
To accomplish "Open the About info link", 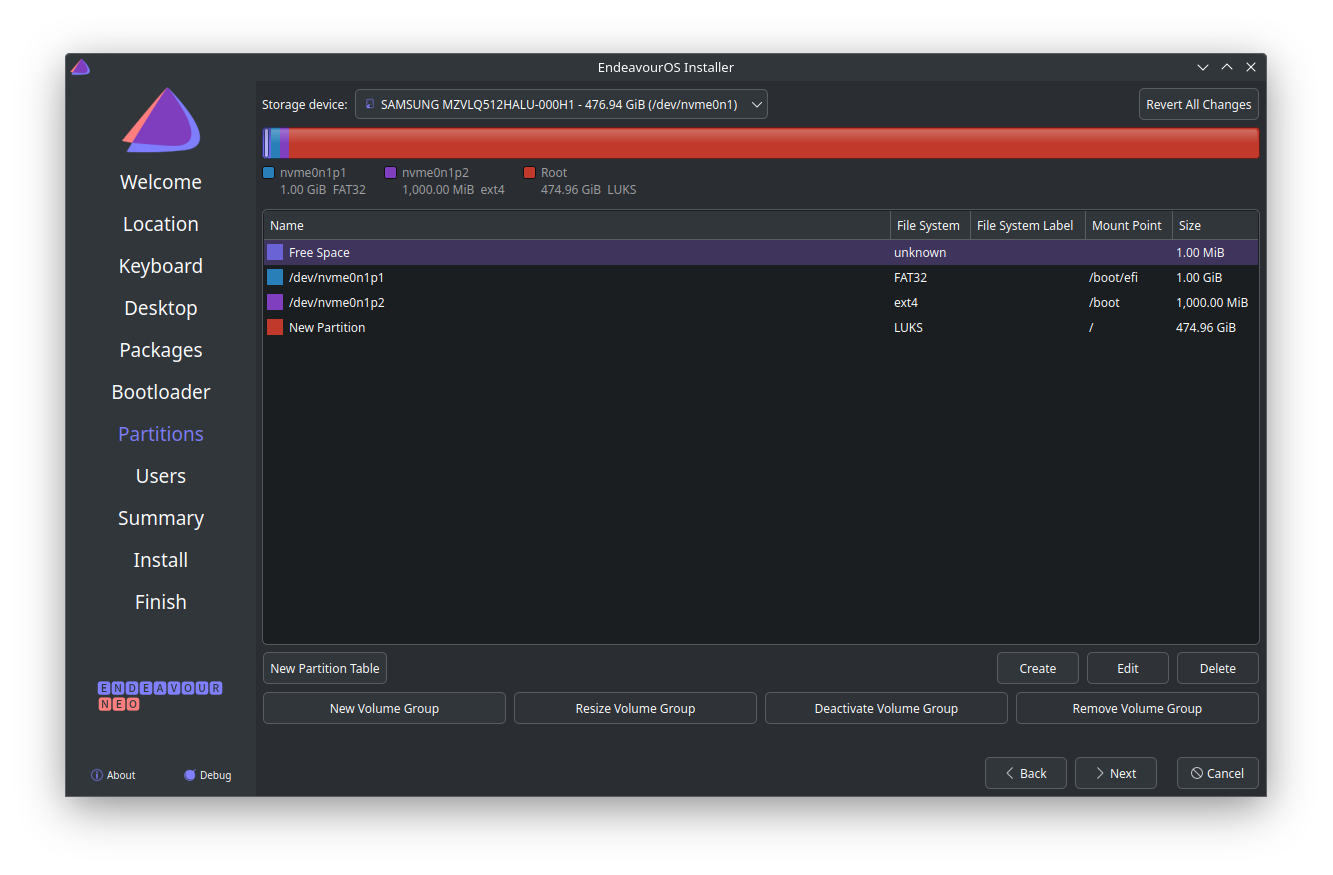I will [113, 775].
